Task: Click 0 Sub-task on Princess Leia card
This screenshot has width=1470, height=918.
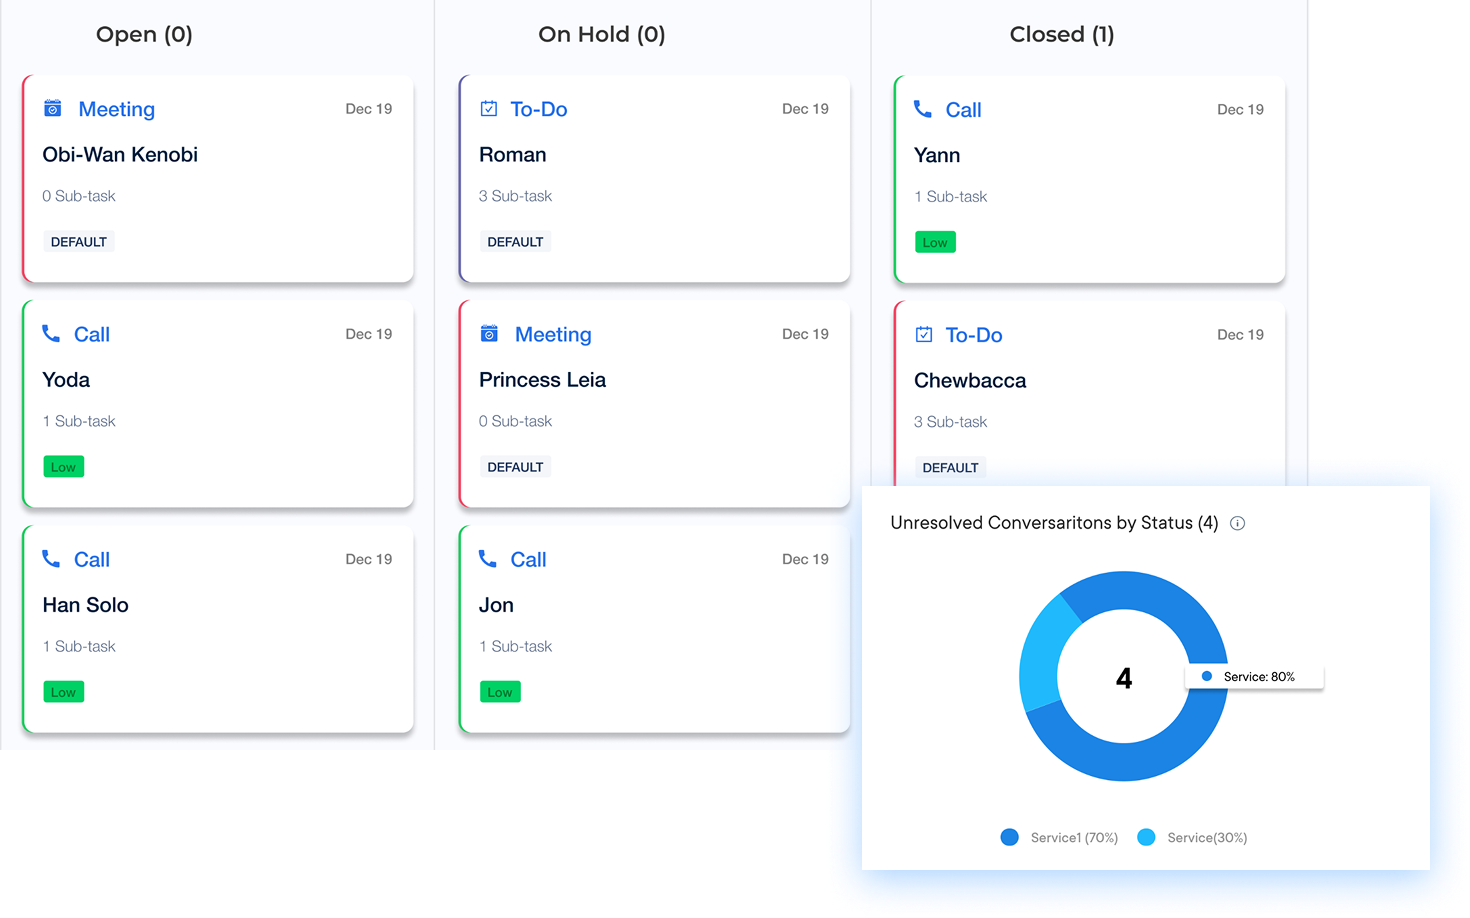Action: pyautogui.click(x=515, y=421)
